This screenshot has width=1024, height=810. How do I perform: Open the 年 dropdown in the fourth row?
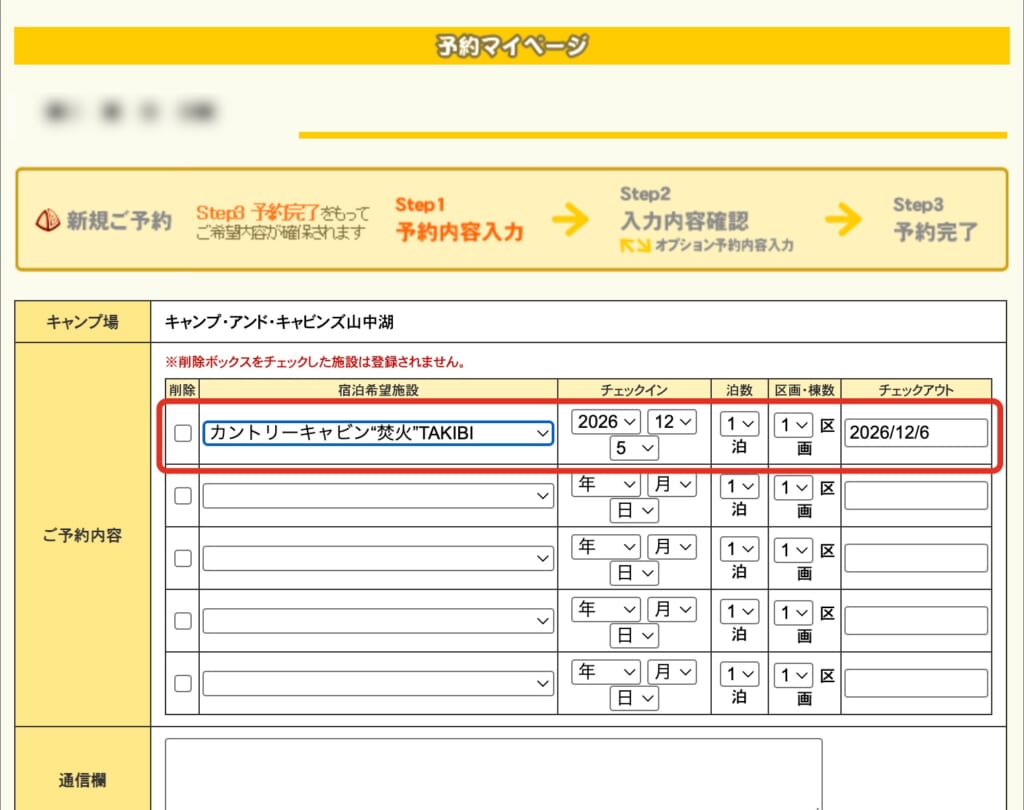606,609
